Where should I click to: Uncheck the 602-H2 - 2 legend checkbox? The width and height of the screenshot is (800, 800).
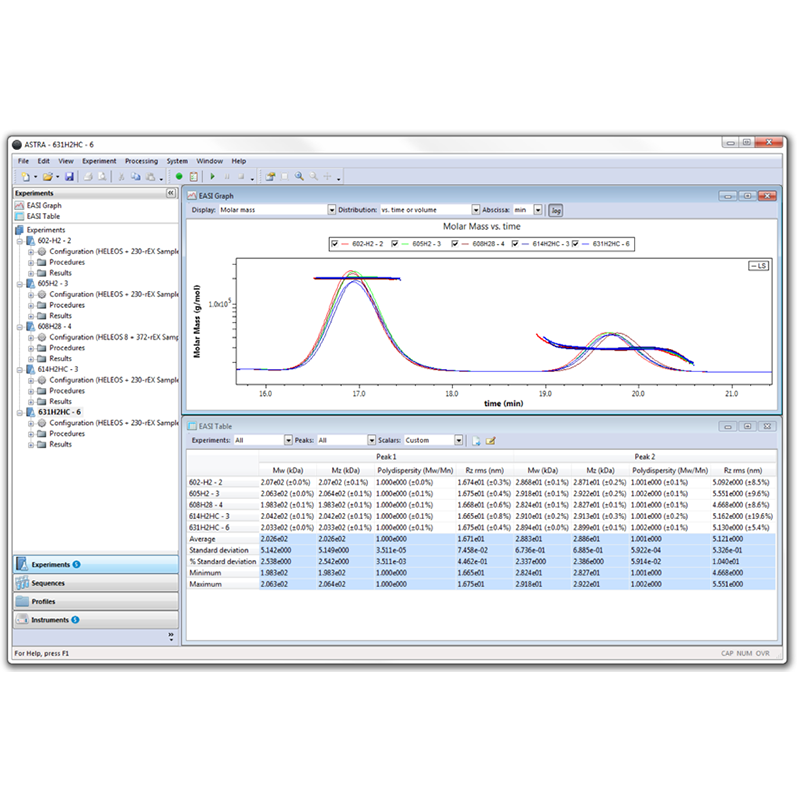pos(335,244)
